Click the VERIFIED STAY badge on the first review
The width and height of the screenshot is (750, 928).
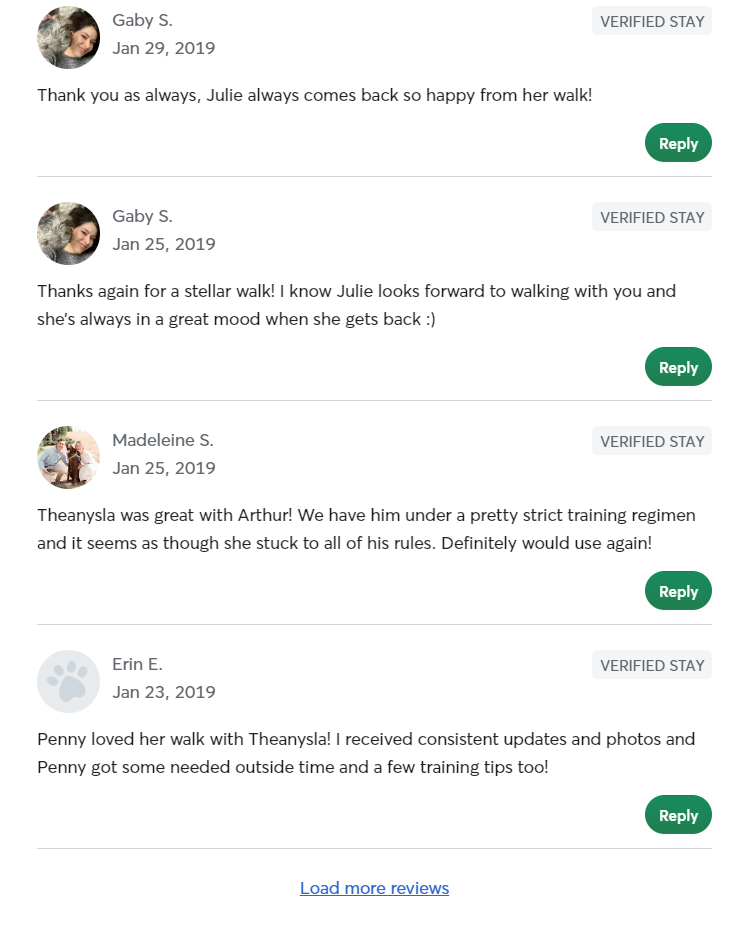[651, 21]
